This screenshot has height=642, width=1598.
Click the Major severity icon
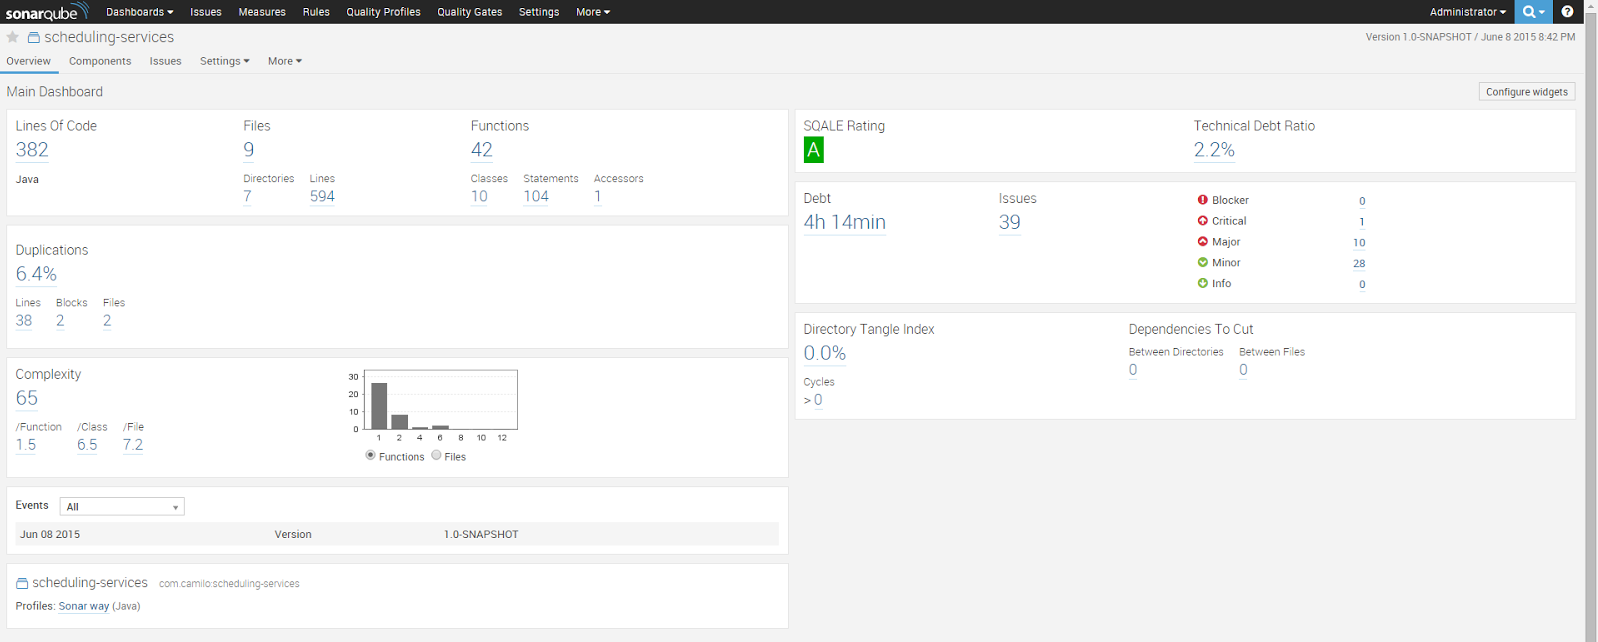coord(1202,242)
